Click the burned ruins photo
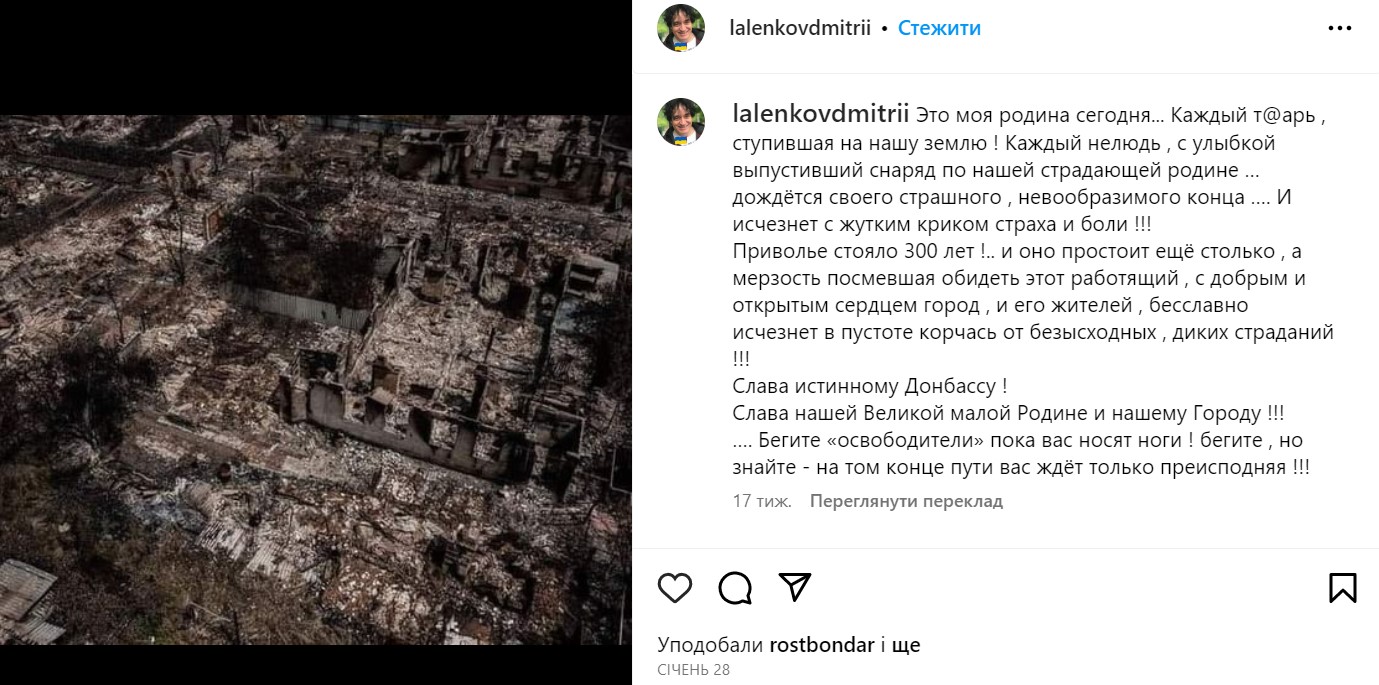Viewport: 1379px width, 685px height. click(316, 379)
